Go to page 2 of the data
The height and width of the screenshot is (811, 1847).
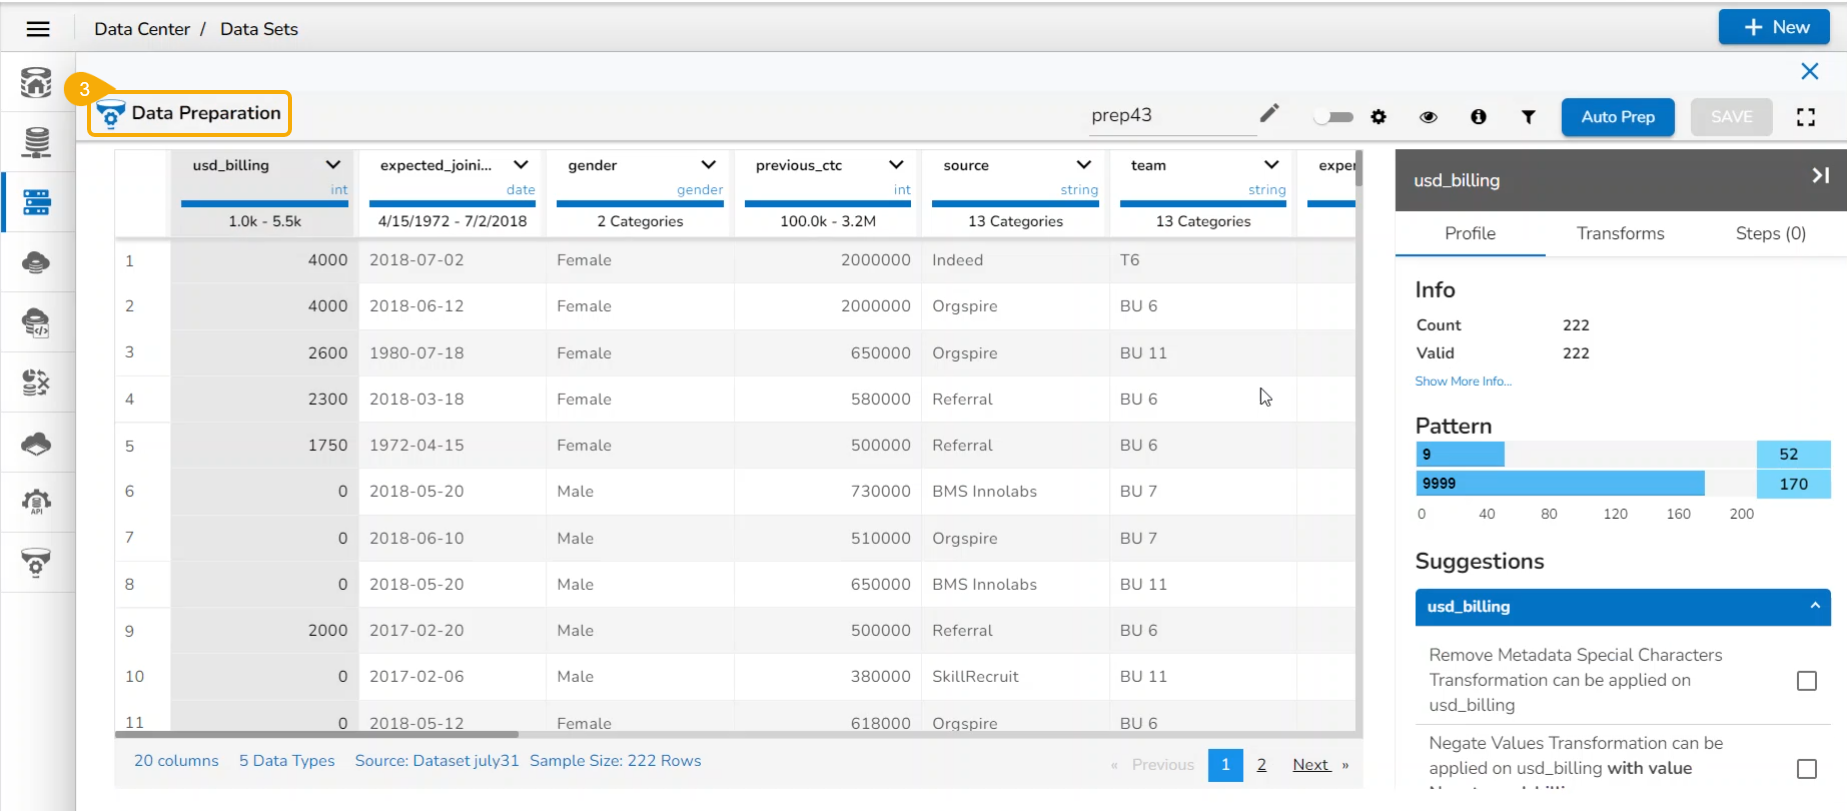(x=1261, y=765)
